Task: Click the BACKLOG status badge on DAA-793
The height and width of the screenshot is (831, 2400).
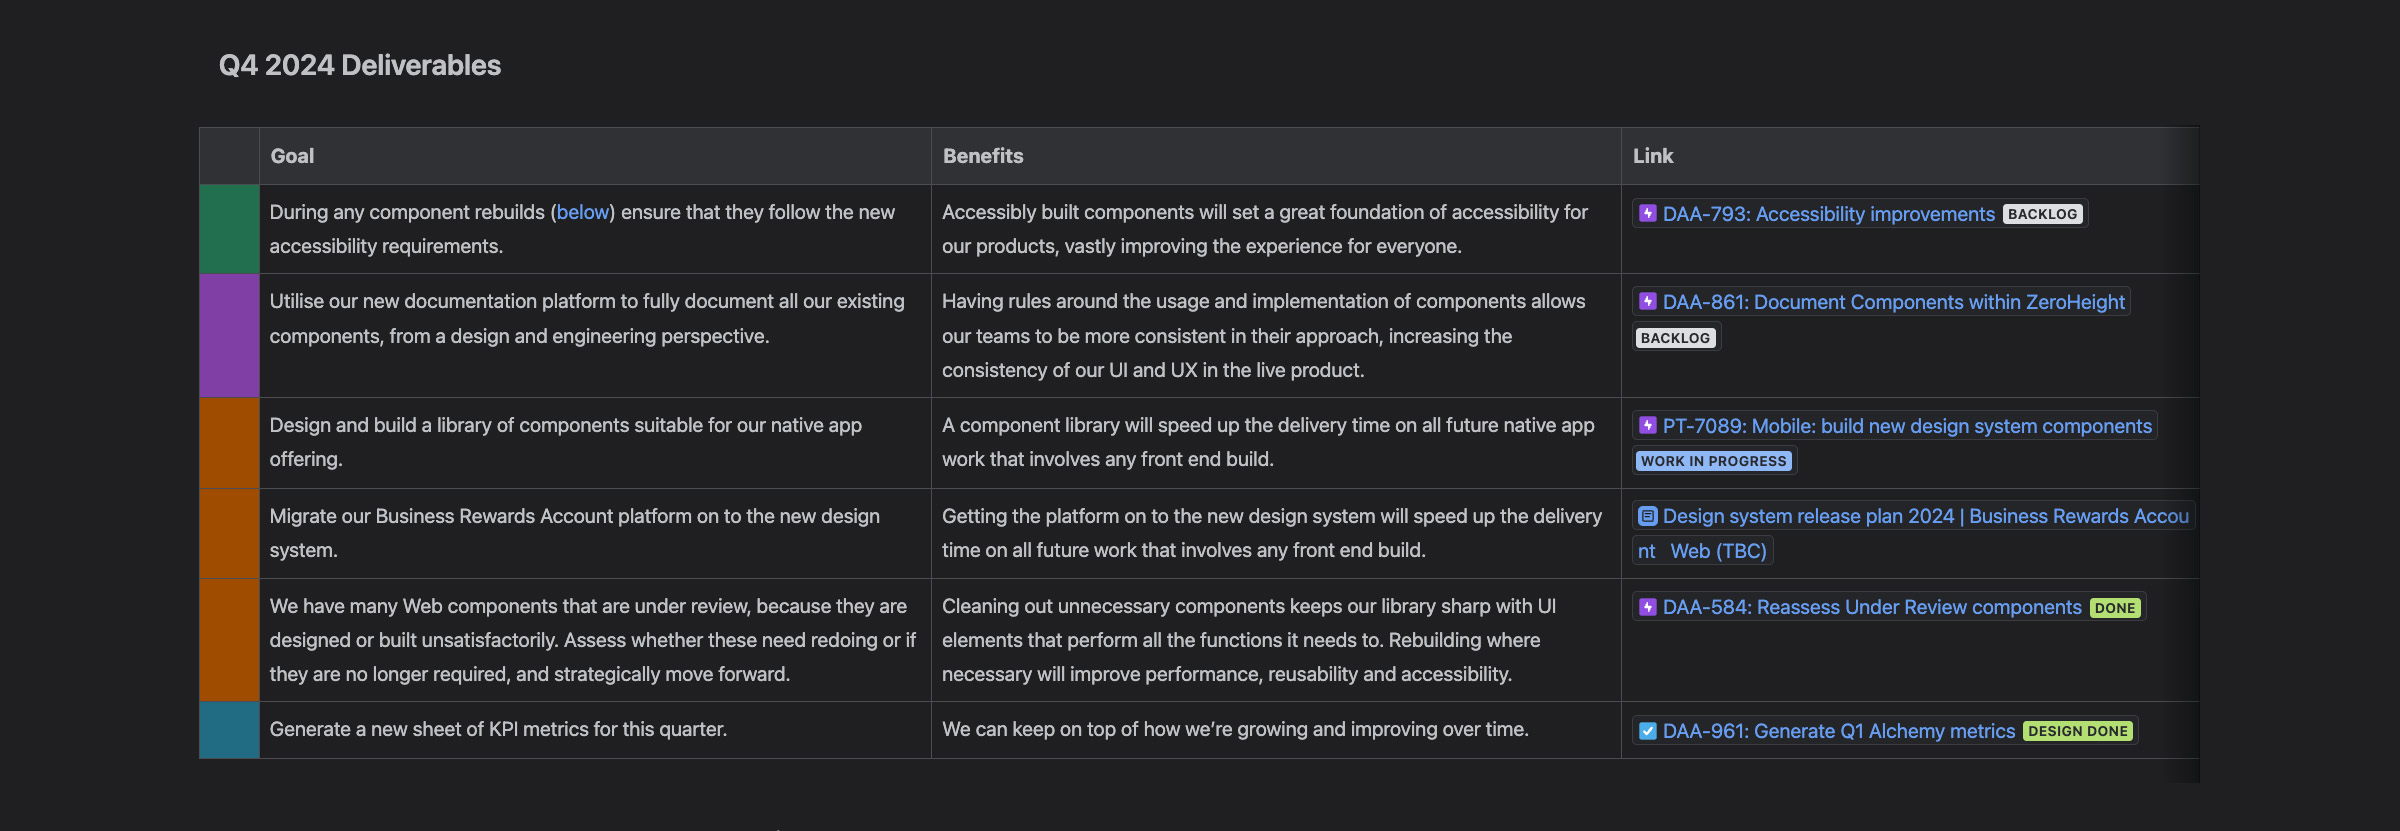Action: tap(2042, 214)
